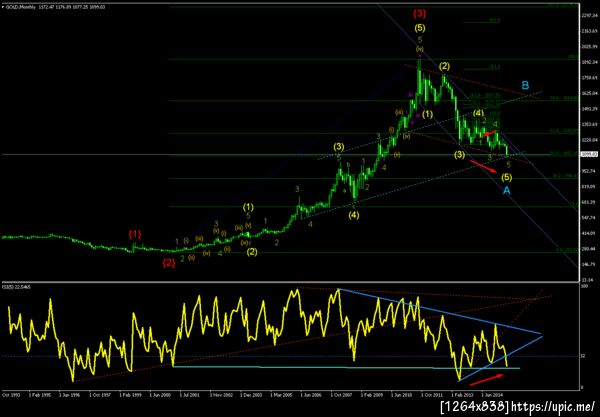Click the 1 Nov 2002 date label

click(x=220, y=394)
